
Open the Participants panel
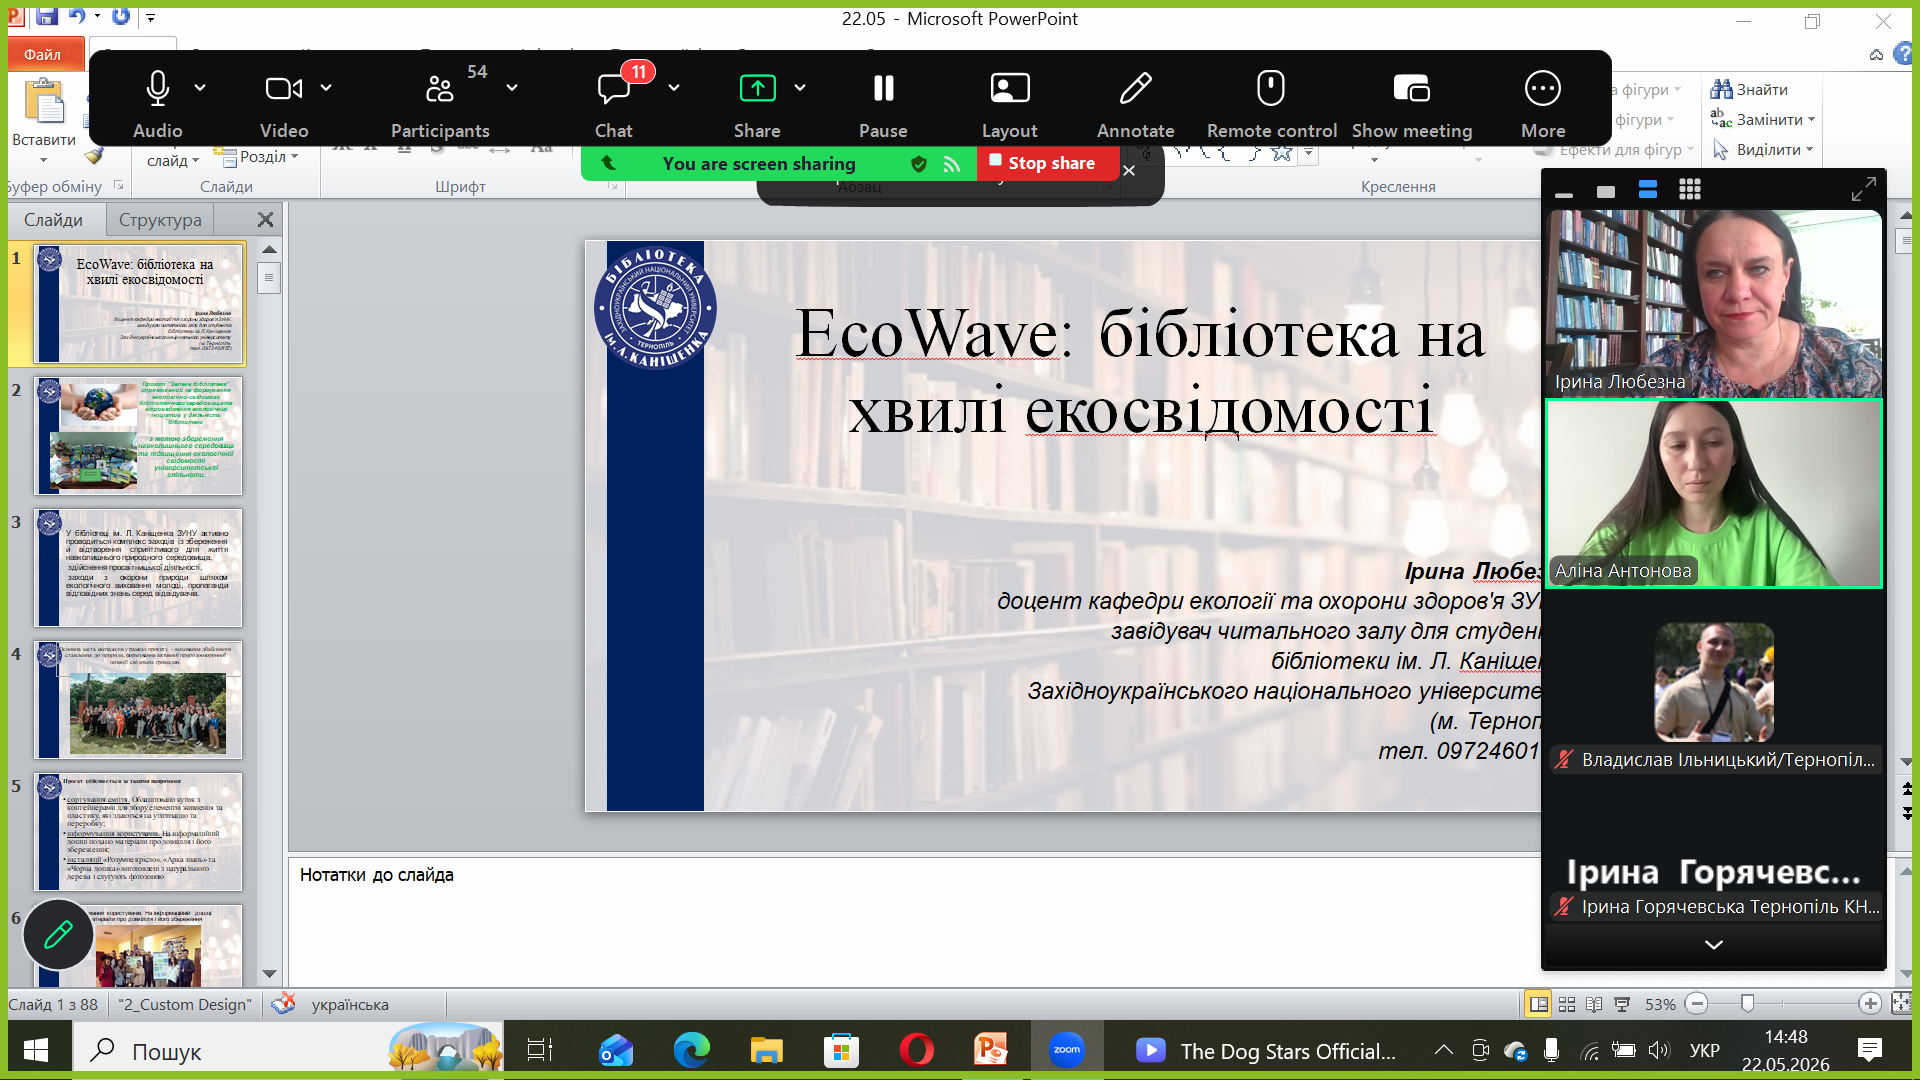[x=439, y=89]
